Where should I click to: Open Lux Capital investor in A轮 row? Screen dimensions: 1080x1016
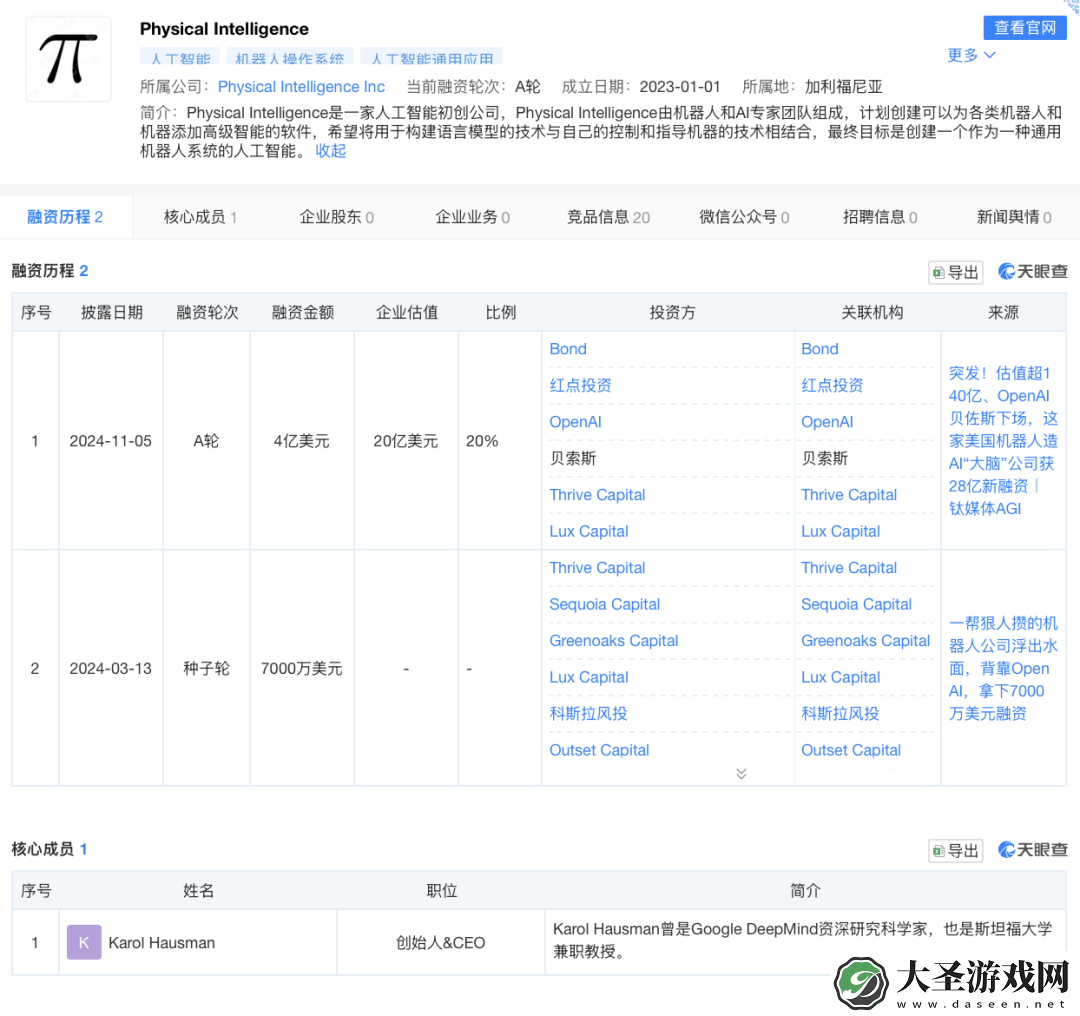589,532
